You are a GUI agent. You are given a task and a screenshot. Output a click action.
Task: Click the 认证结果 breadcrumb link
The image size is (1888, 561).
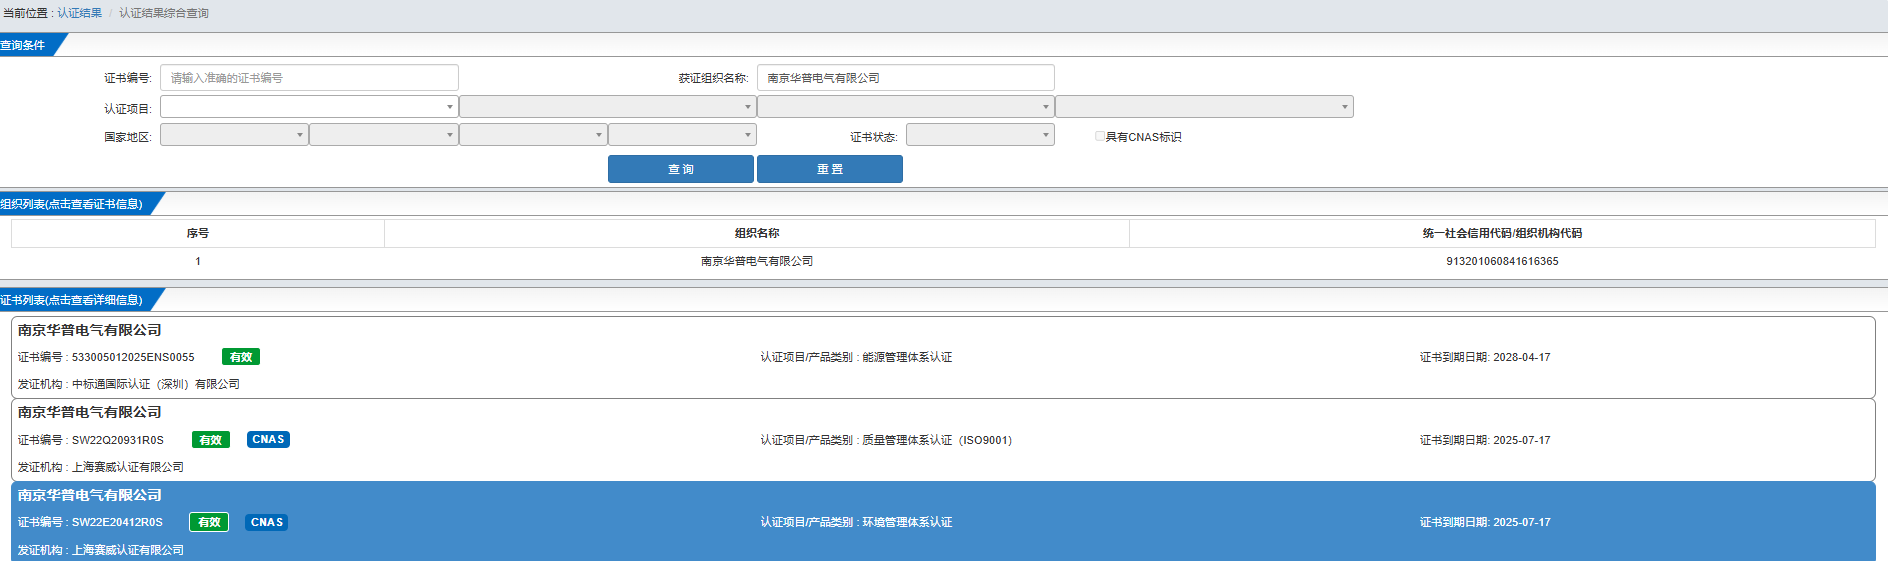click(x=80, y=13)
